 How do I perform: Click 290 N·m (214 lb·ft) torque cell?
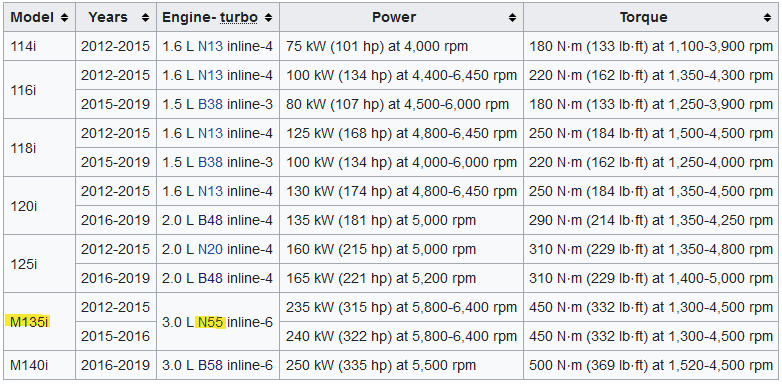tap(651, 220)
